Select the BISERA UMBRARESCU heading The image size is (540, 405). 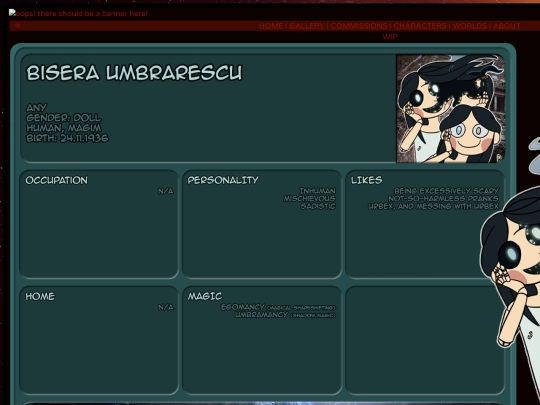[x=134, y=73]
